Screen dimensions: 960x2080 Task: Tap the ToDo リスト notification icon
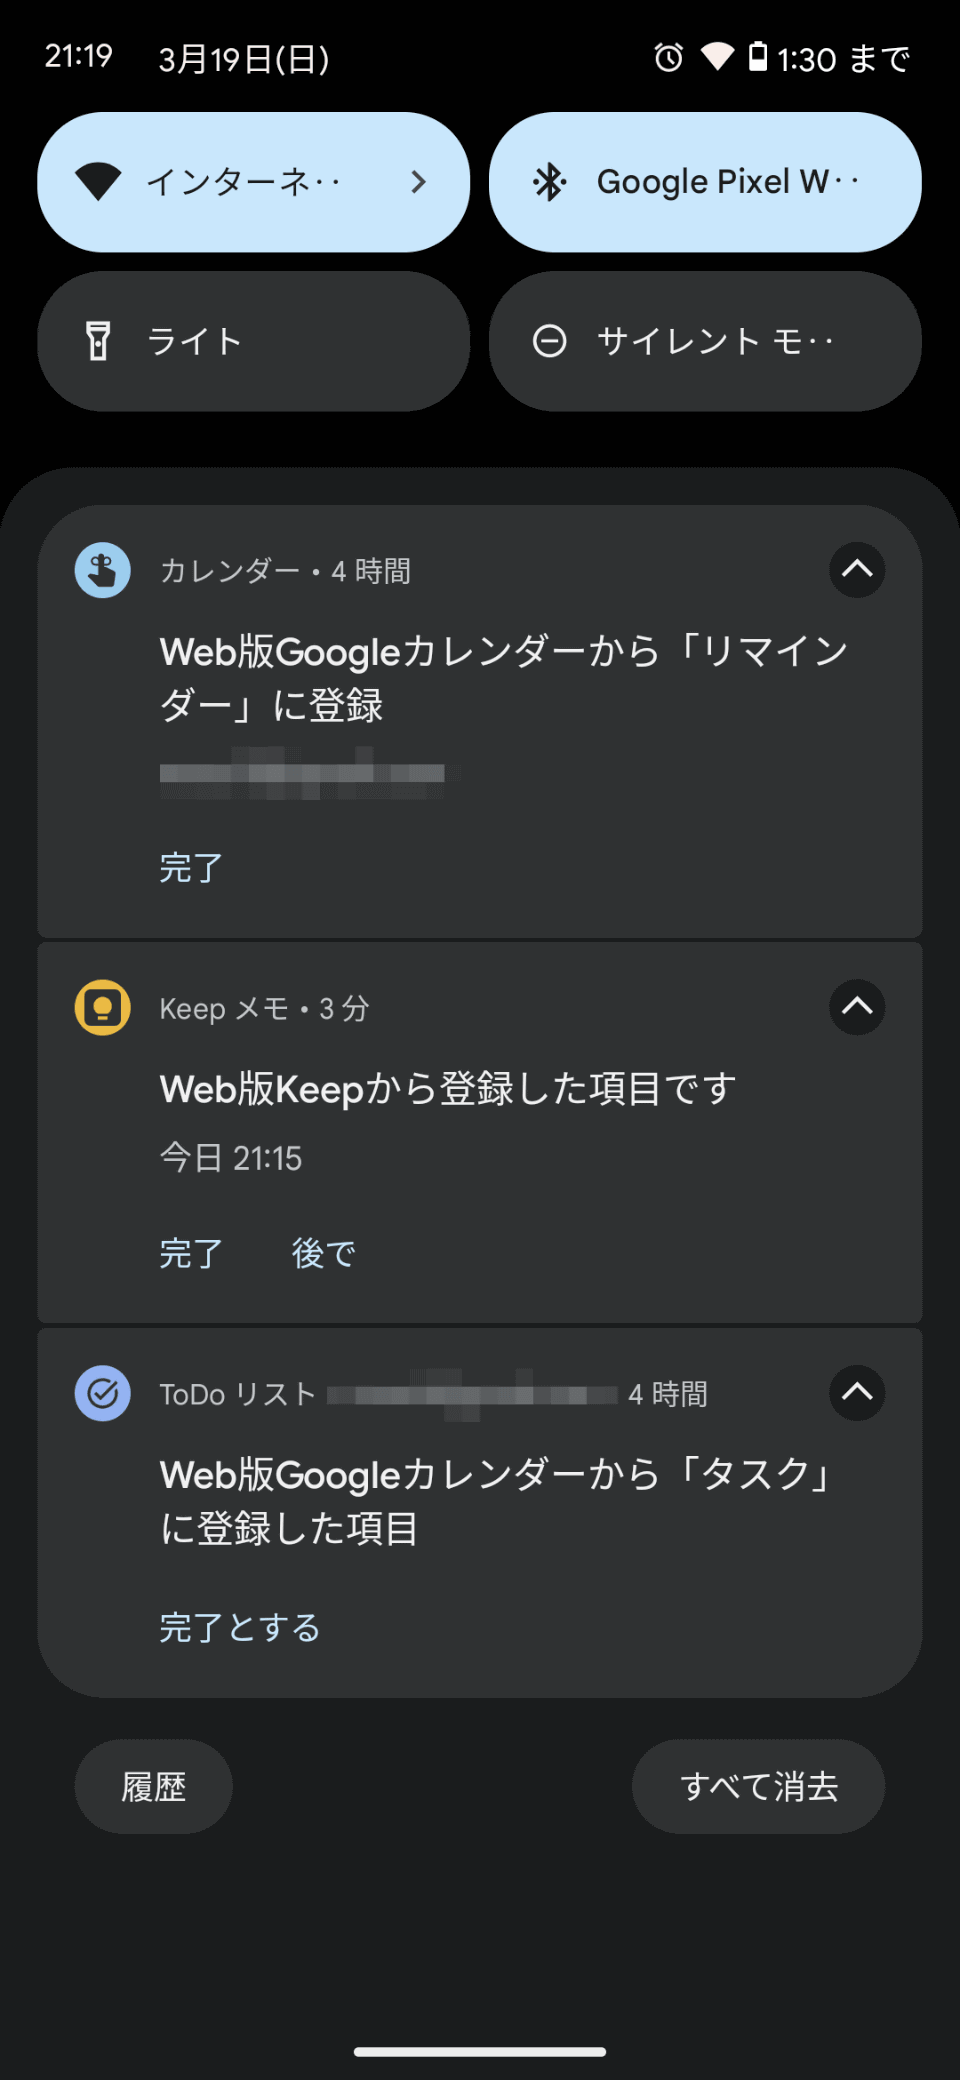click(x=102, y=1394)
